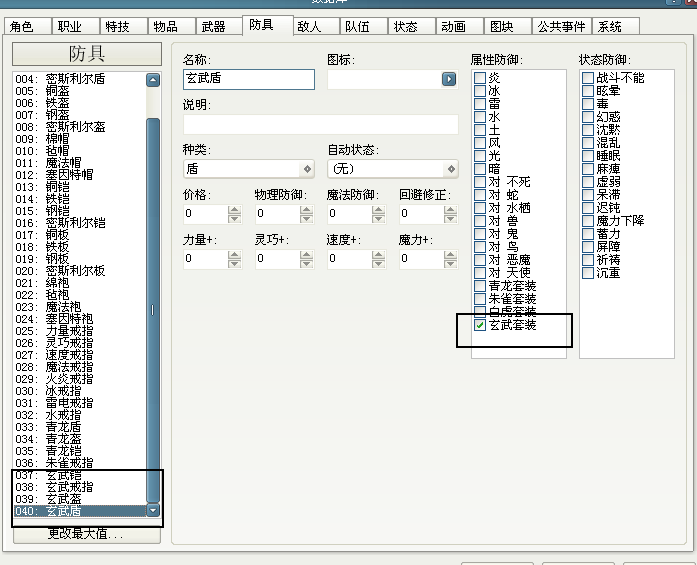Uncheck the 玄武套装 checkbox
Image resolution: width=697 pixels, height=565 pixels.
click(480, 325)
